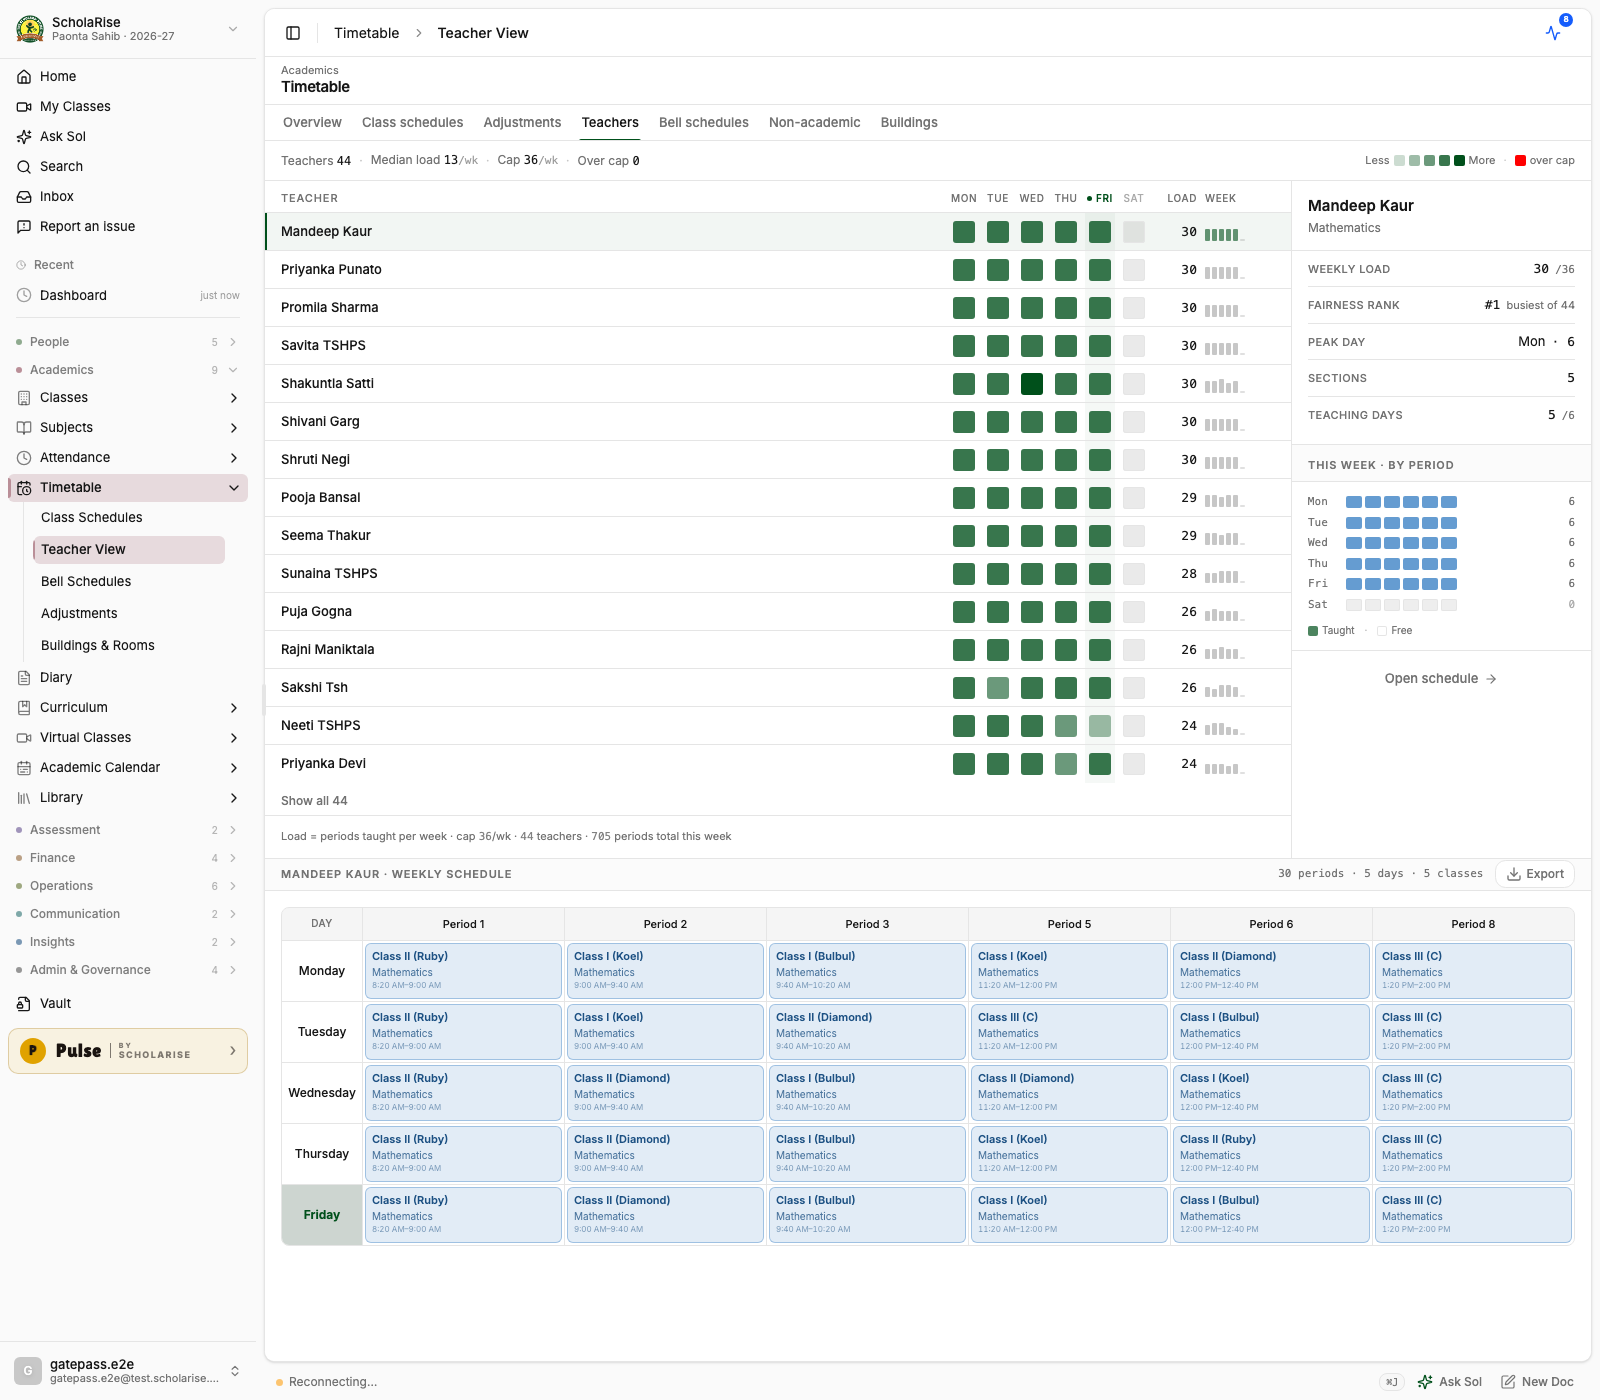
Task: Expand the Curriculum sidebar item
Action: pos(234,708)
